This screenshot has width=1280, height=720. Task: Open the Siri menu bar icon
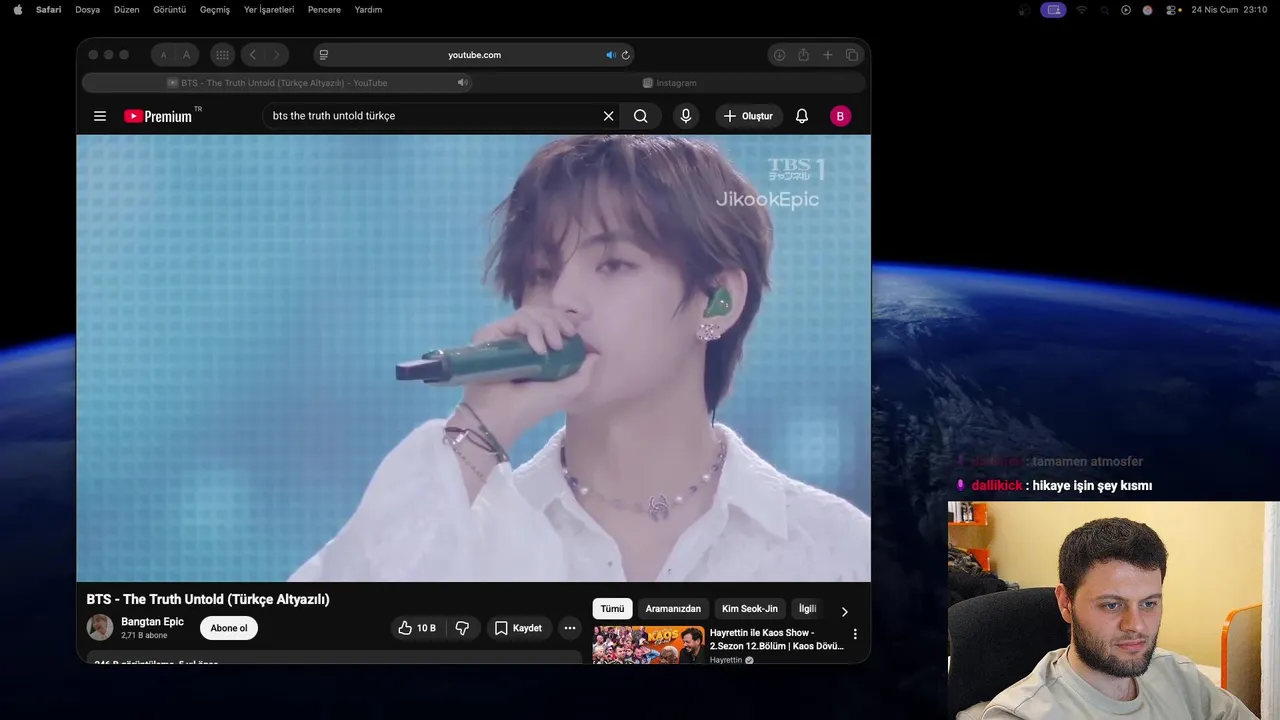click(x=1148, y=10)
